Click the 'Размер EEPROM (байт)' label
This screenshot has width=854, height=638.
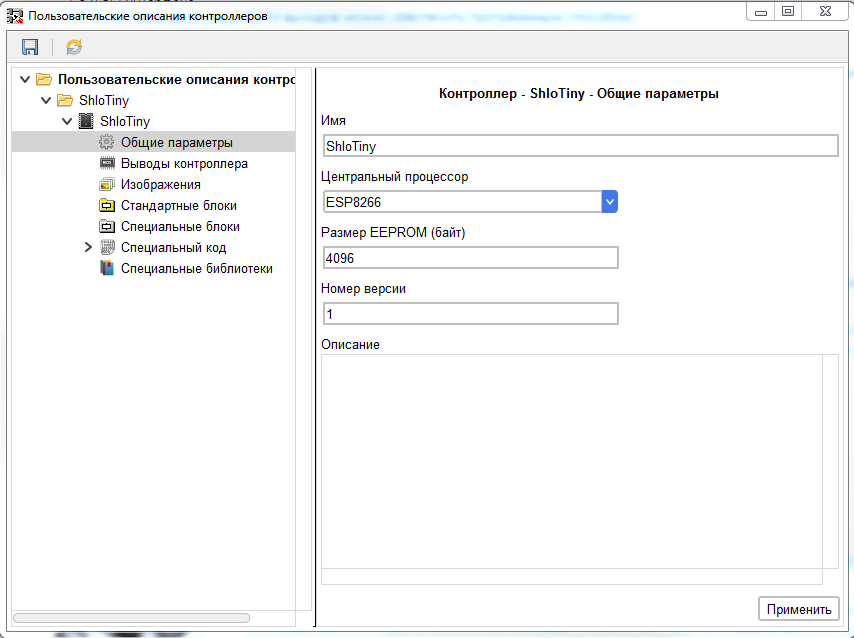393,233
